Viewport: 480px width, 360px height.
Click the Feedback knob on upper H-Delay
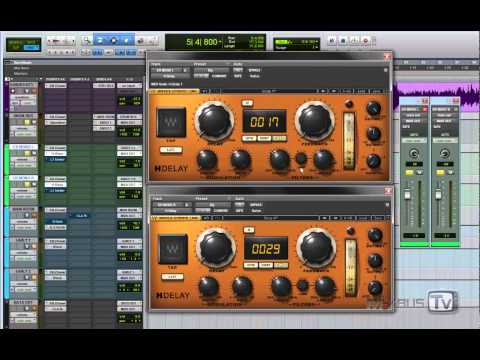pos(314,121)
